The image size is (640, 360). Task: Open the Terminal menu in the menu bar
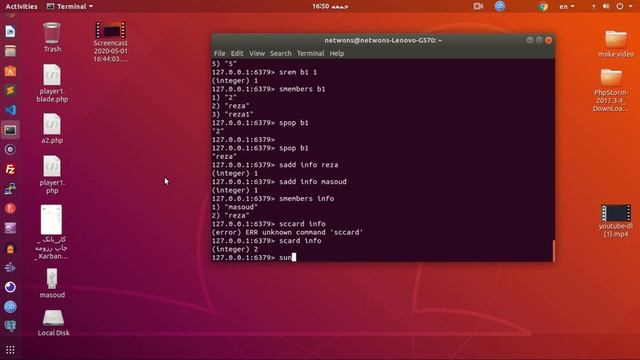pos(311,53)
